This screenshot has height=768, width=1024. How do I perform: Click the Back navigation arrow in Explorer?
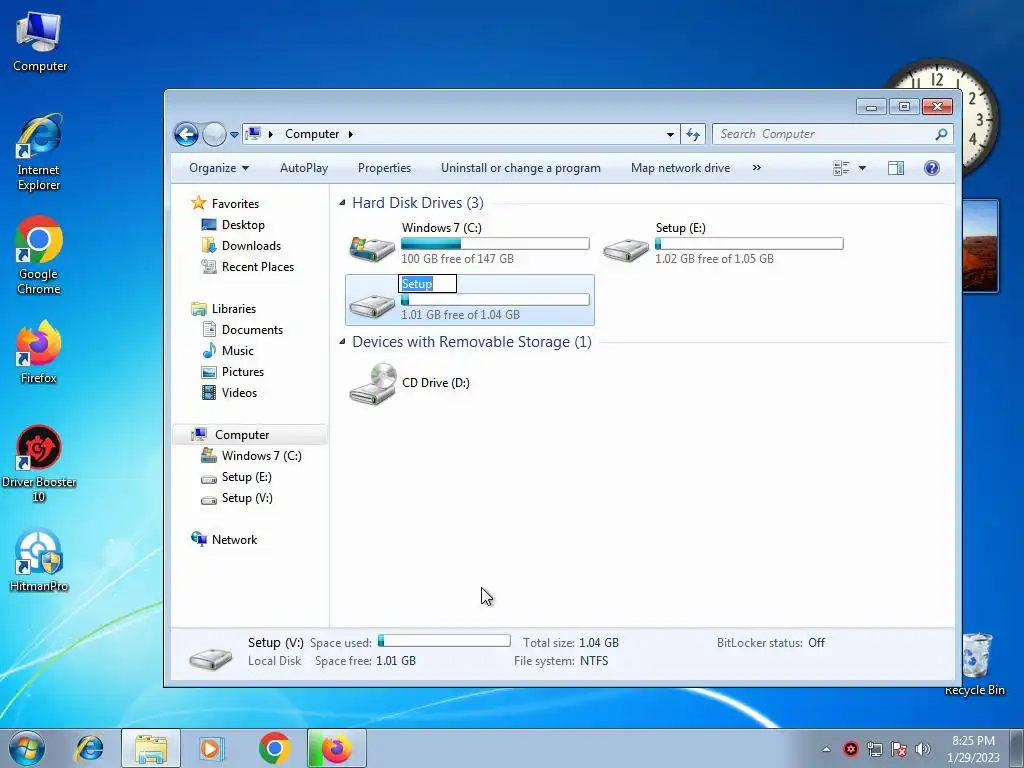(186, 135)
